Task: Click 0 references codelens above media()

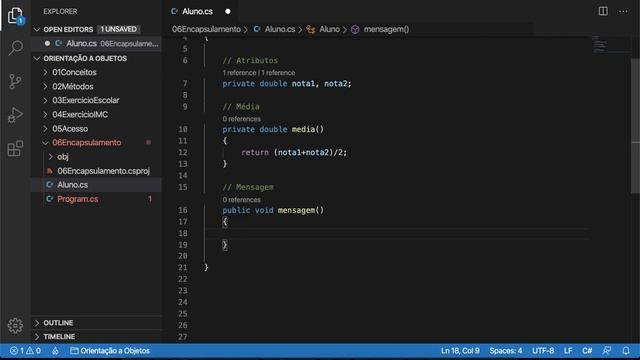Action: (241, 119)
